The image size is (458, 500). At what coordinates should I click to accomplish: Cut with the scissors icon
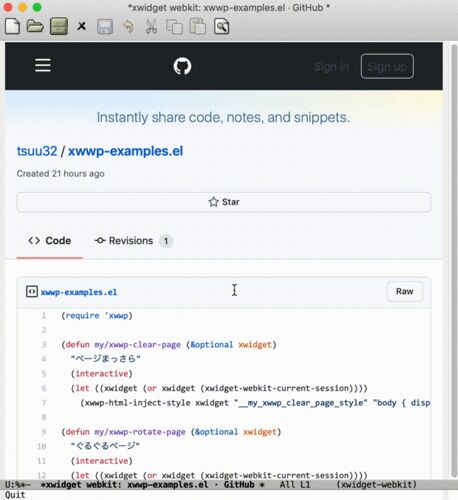151,26
